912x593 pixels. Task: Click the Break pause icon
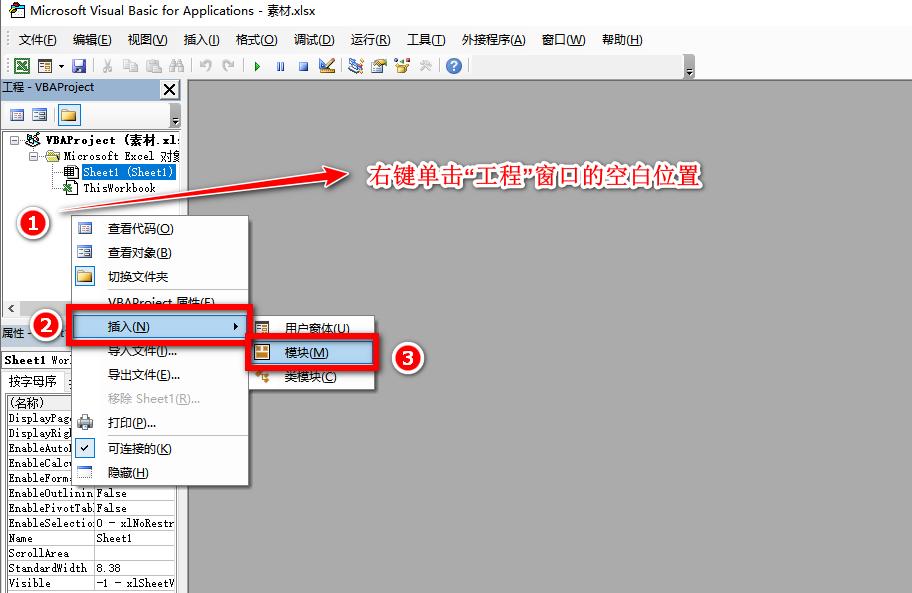click(280, 66)
